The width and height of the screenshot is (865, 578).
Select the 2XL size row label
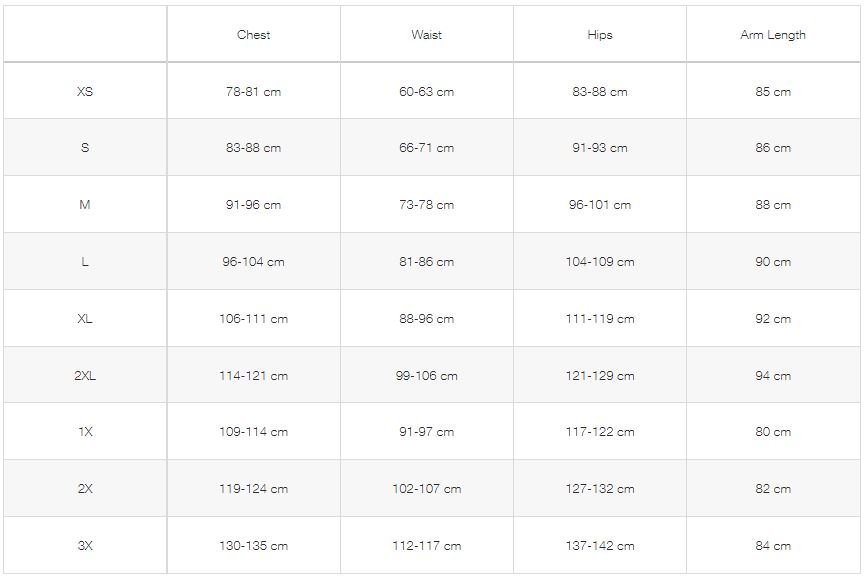[85, 376]
